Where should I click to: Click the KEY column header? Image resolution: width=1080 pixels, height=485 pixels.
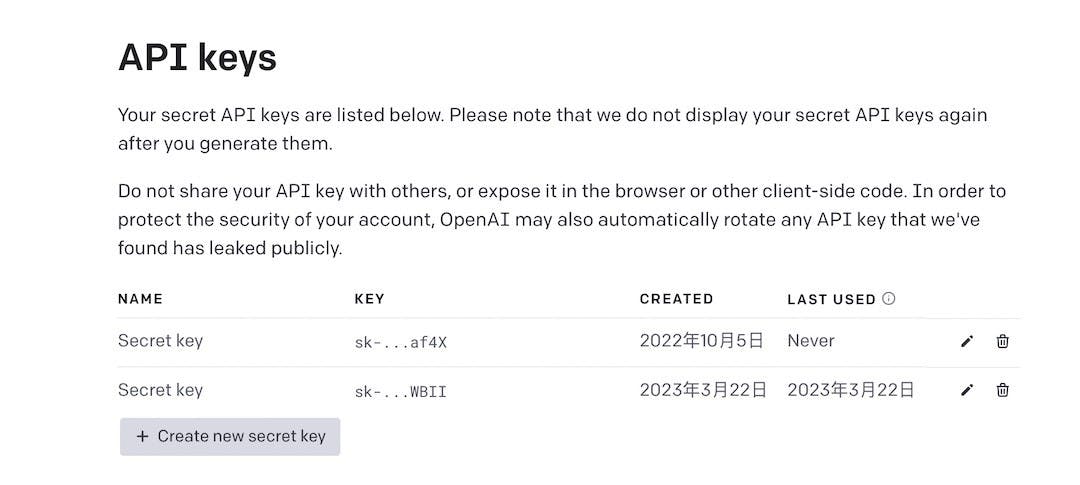[369, 298]
